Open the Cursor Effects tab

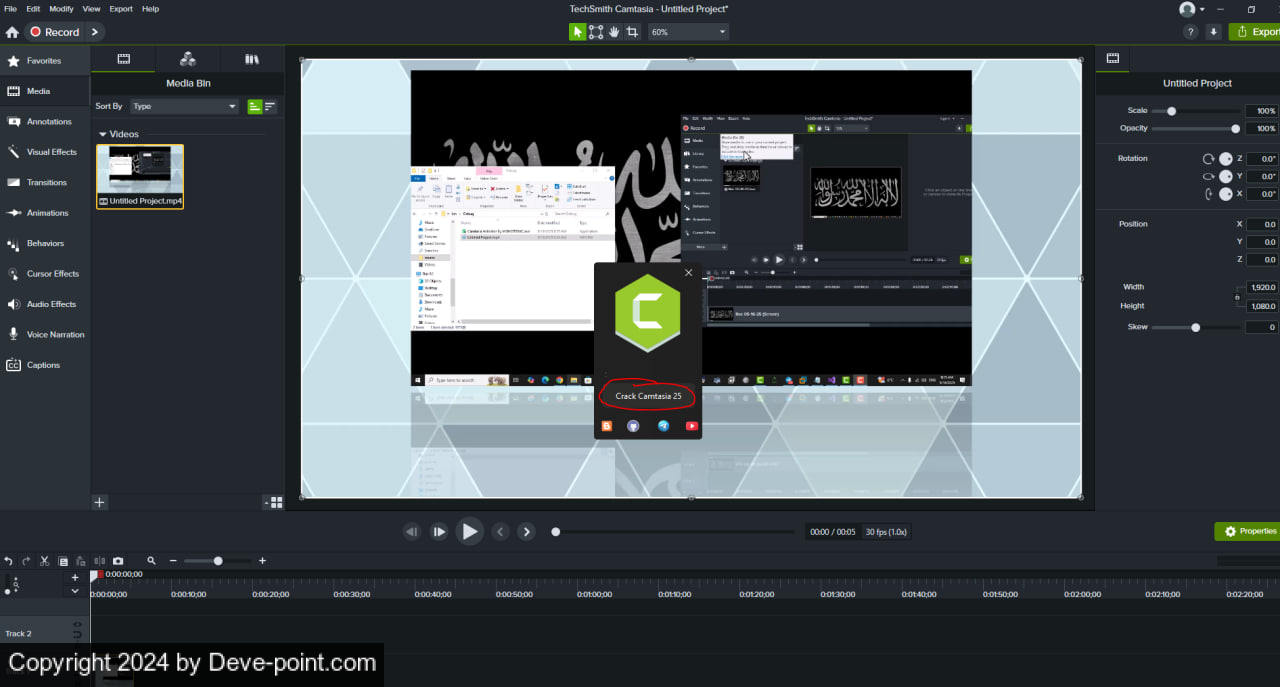coord(45,274)
